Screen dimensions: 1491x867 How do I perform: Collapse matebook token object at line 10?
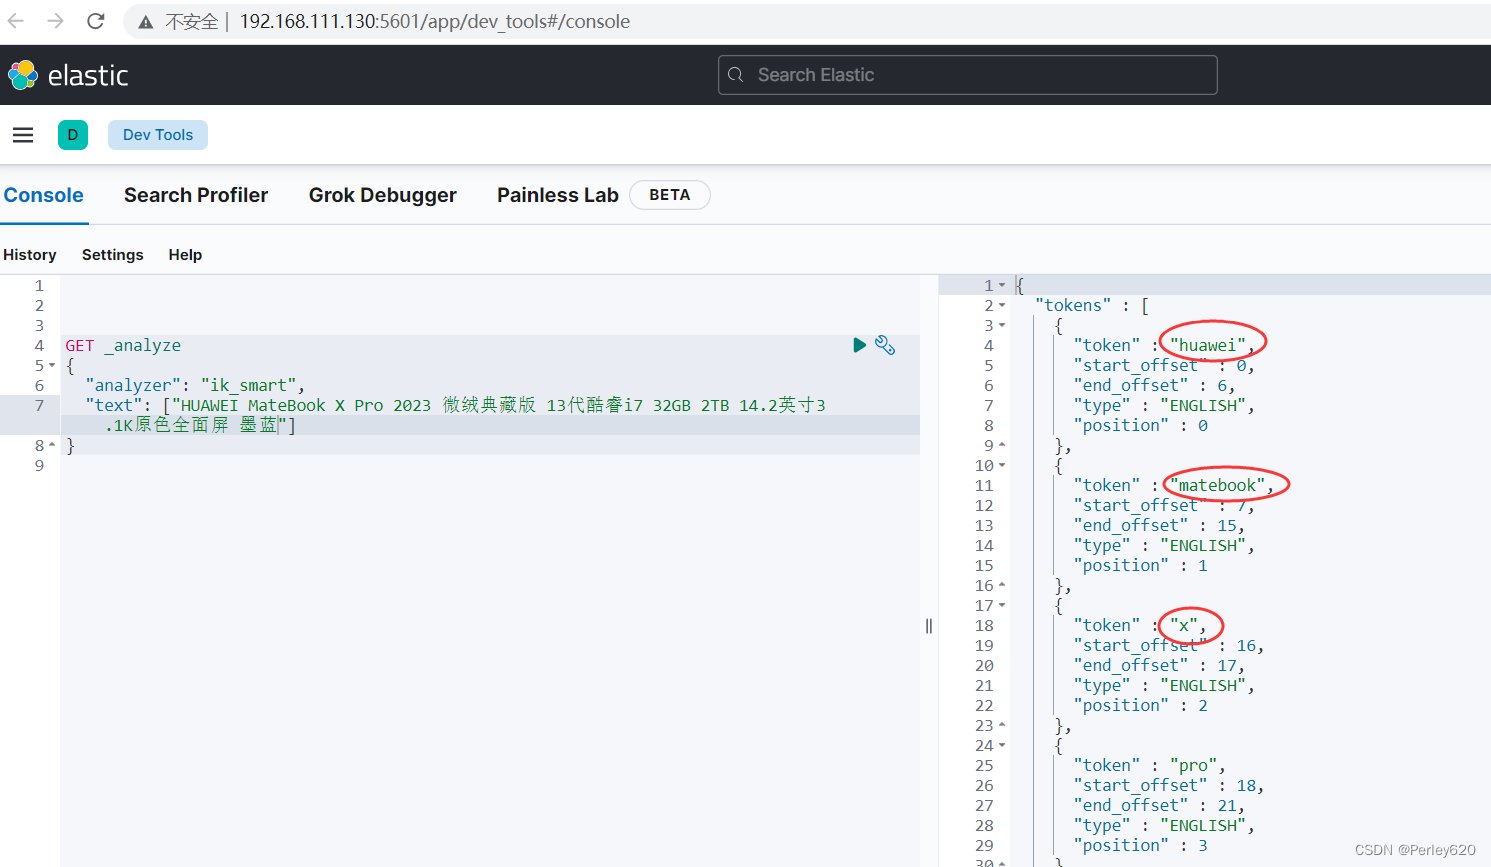pos(1002,465)
